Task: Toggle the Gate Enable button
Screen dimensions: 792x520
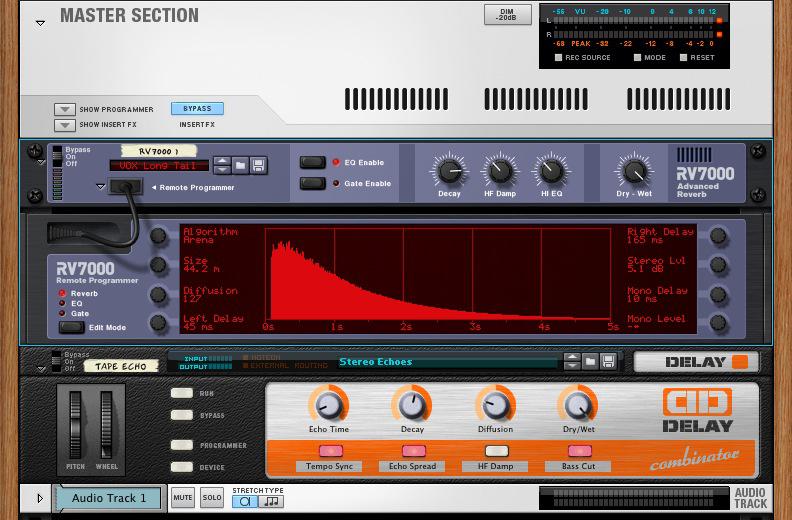Action: click(x=313, y=183)
